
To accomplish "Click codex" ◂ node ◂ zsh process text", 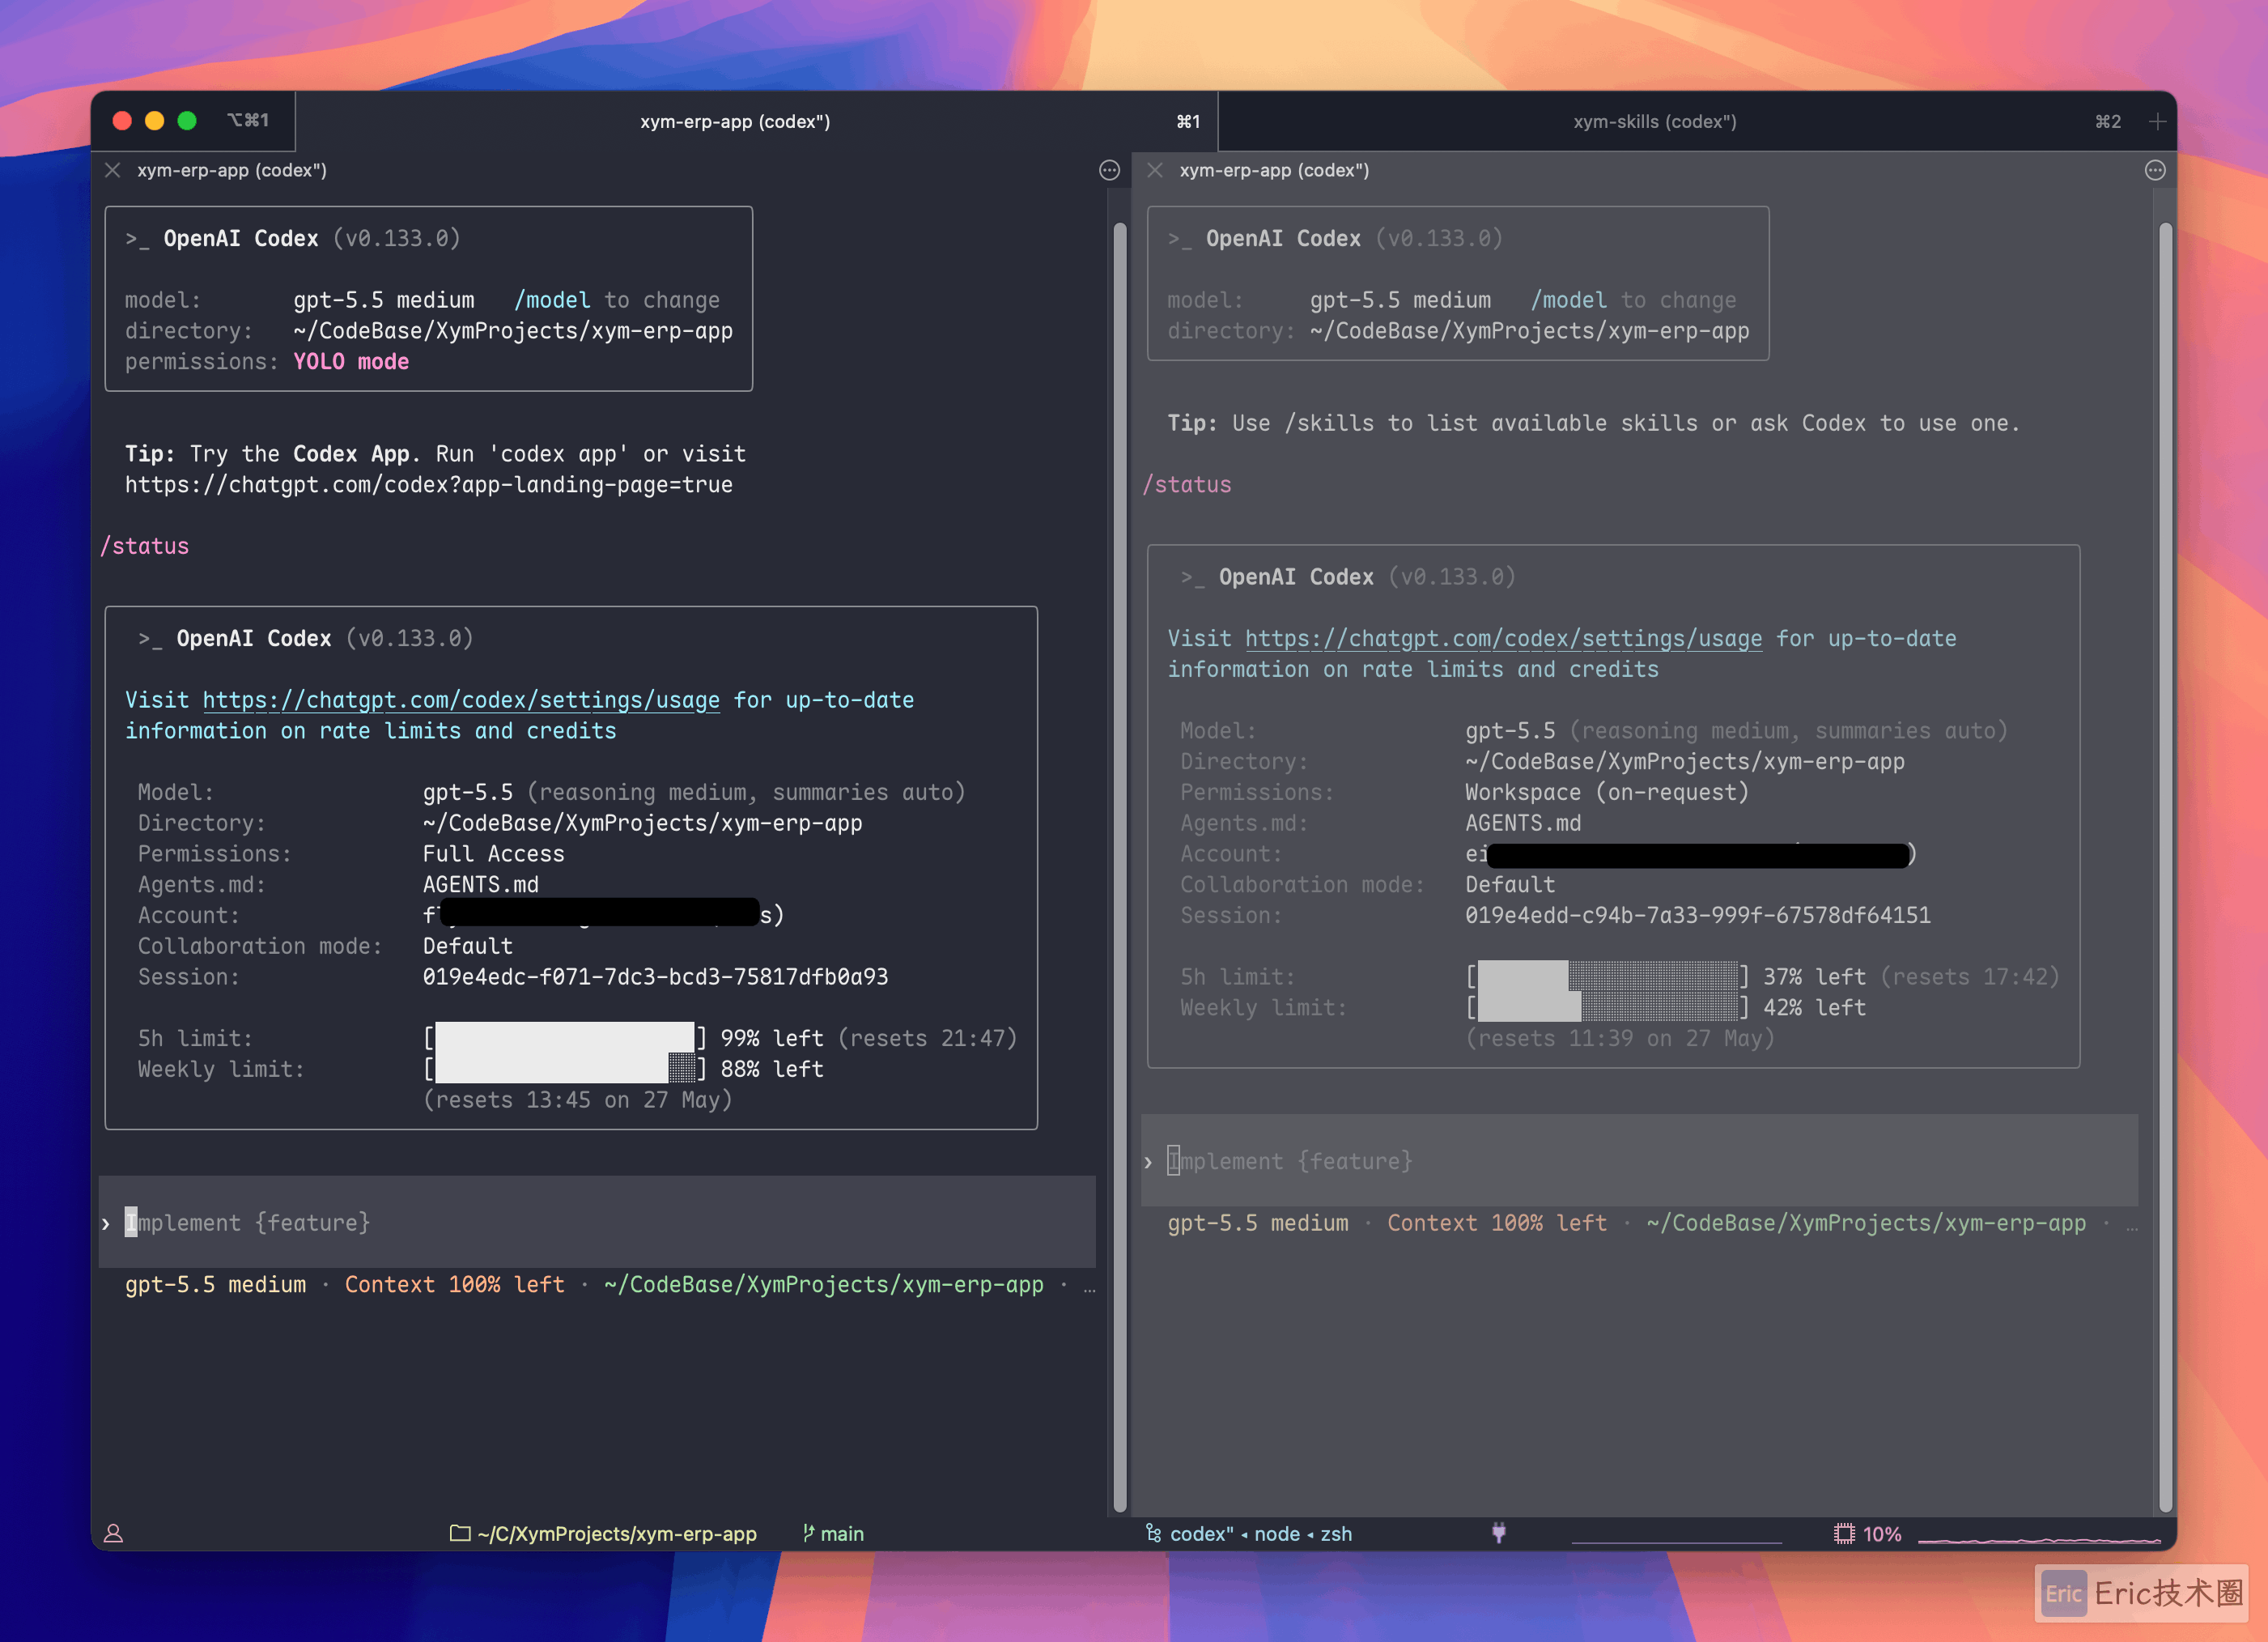I will (x=1261, y=1533).
